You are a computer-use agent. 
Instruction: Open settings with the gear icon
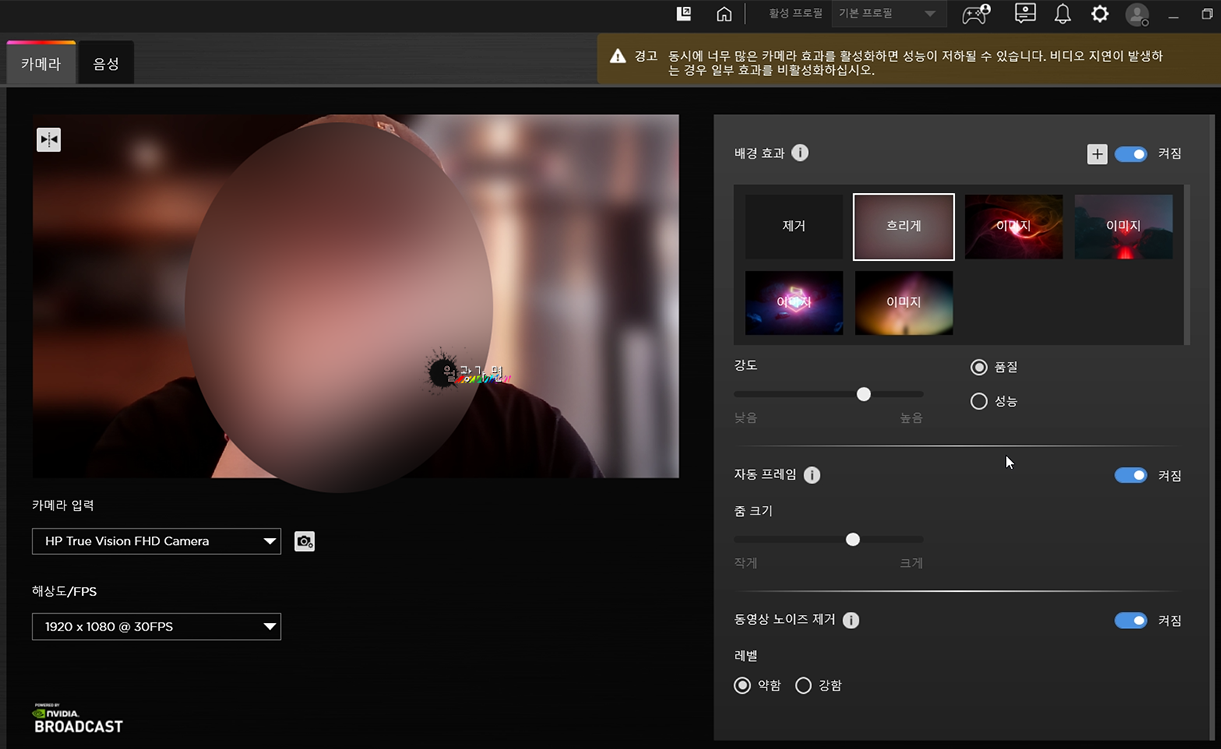click(1100, 14)
